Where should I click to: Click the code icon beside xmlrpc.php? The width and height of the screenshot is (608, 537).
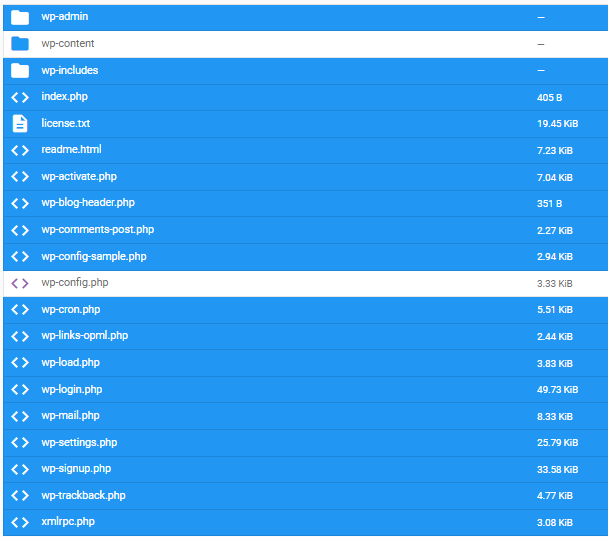(x=20, y=522)
